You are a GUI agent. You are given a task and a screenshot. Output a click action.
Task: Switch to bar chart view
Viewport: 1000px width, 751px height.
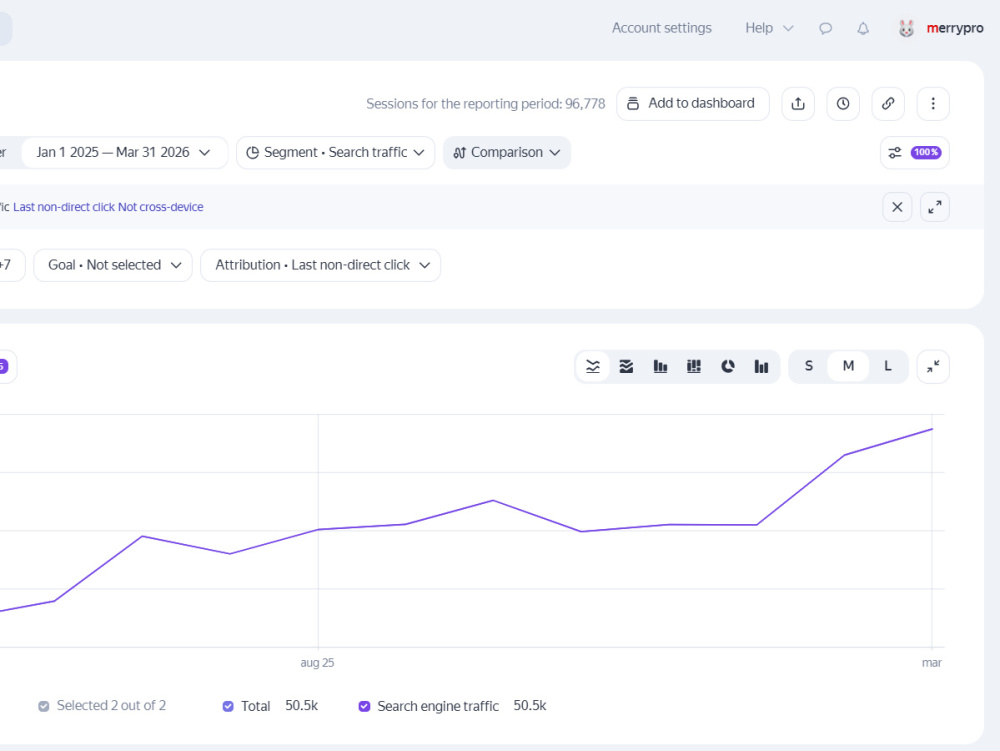click(660, 367)
